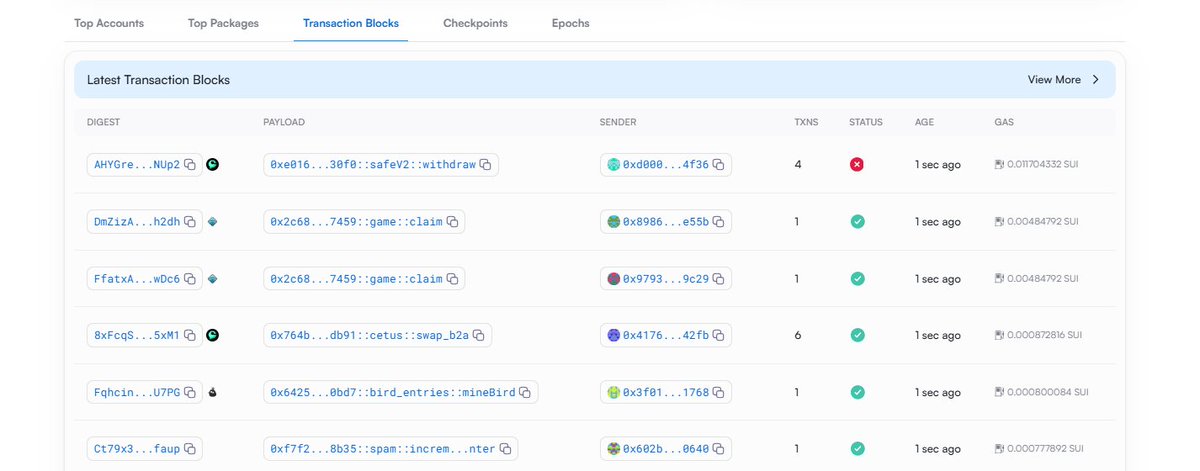The width and height of the screenshot is (1200, 471).
Task: Click gas value 0.000800084 SUI
Action: pyautogui.click(x=1047, y=392)
